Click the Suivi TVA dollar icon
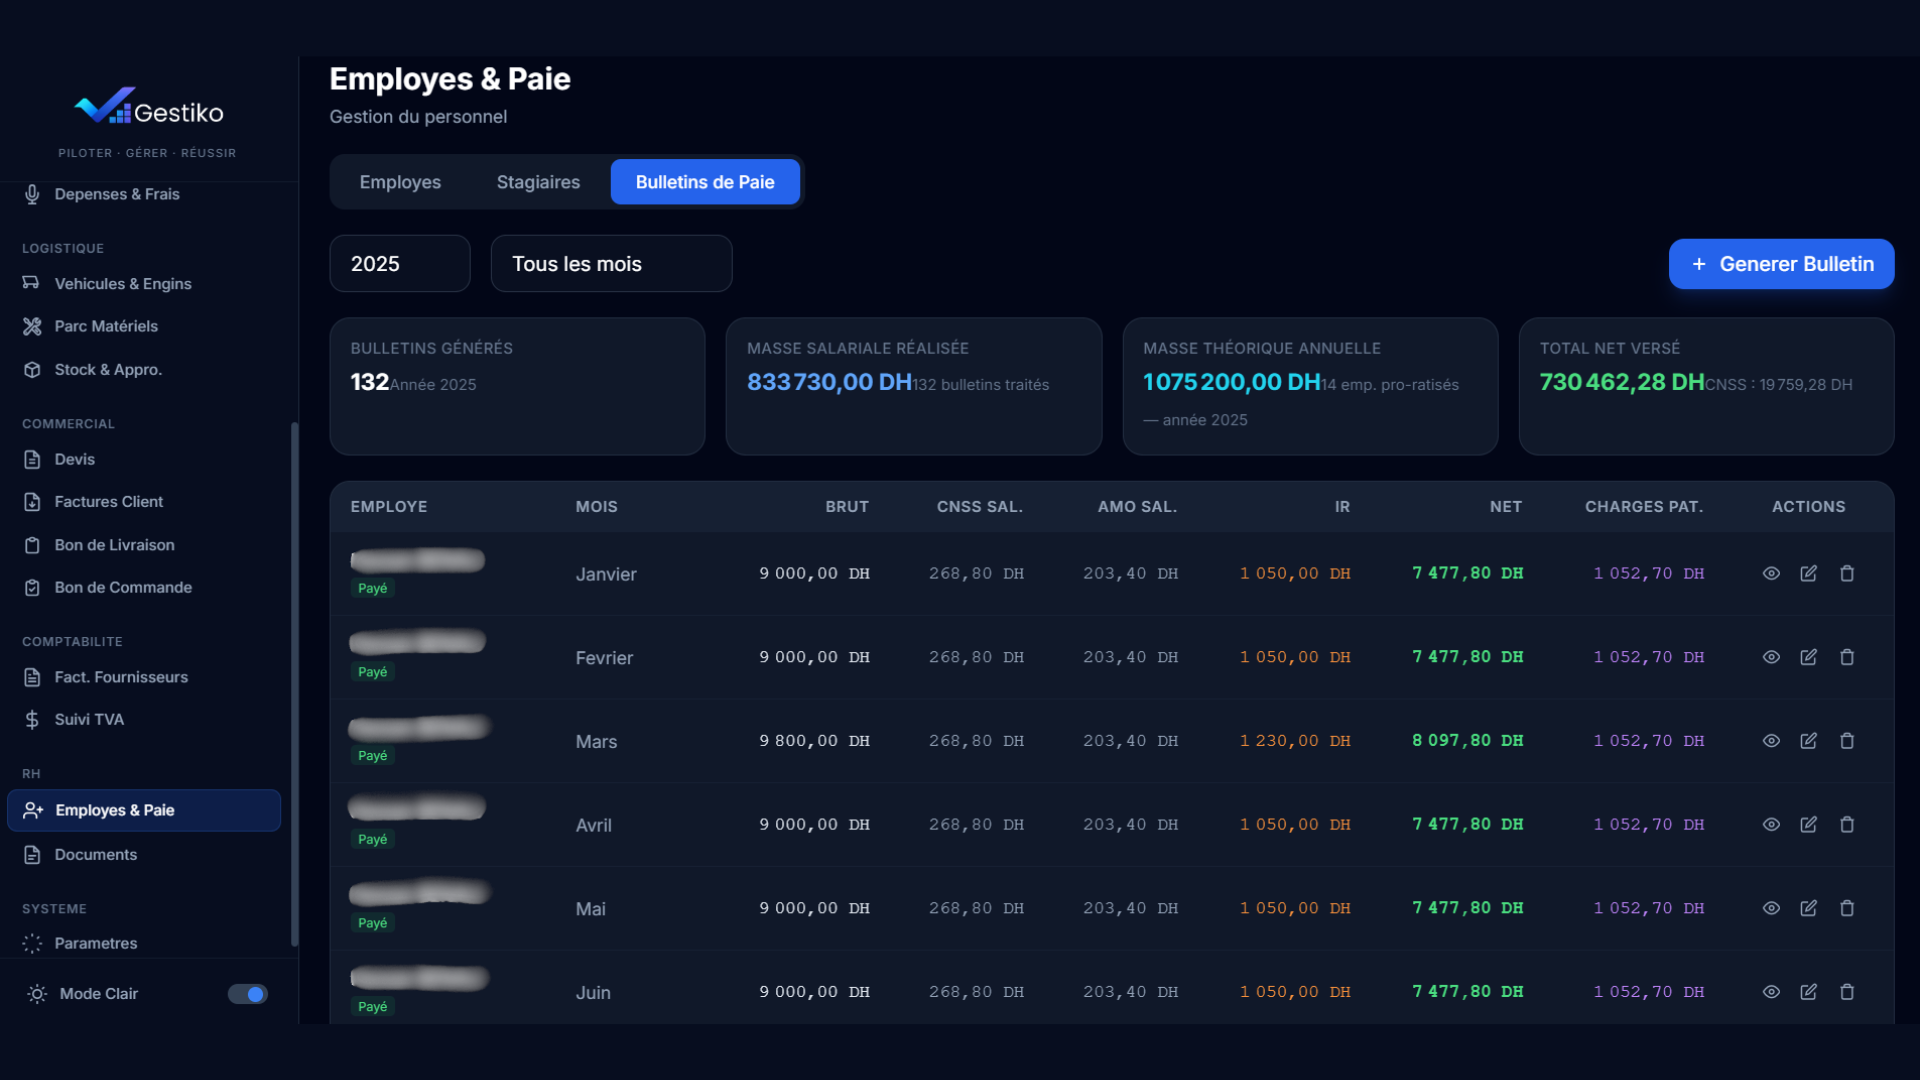The height and width of the screenshot is (1080, 1920). [33, 719]
